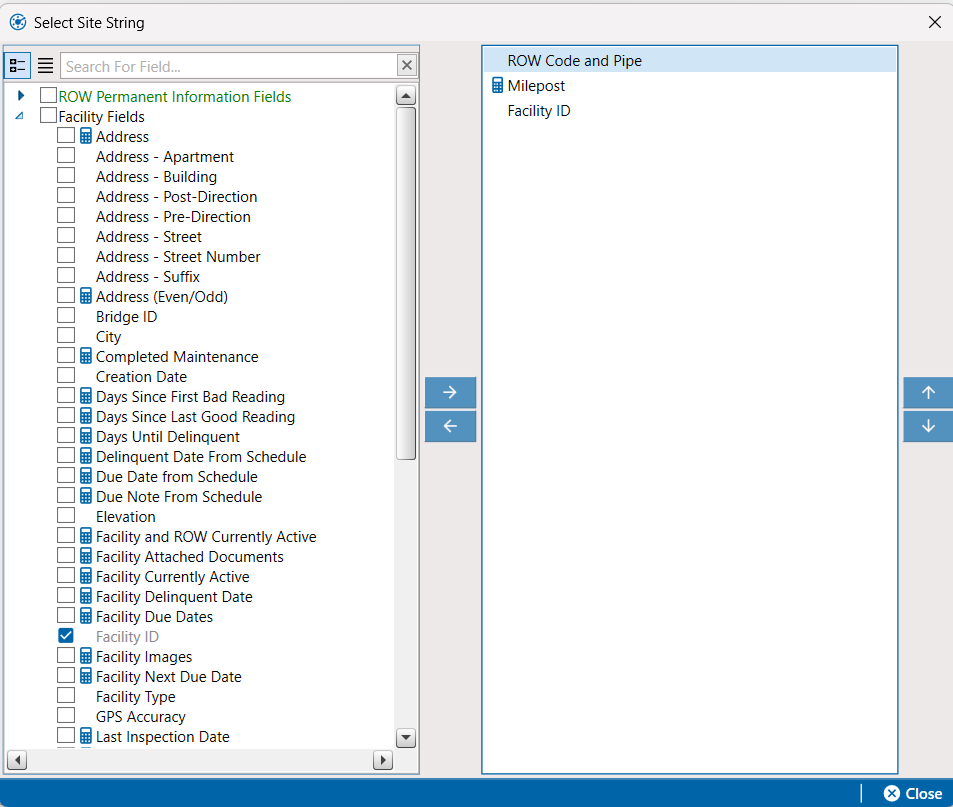Enable the City field
Screen dimensions: 953x807
[x=65, y=336]
